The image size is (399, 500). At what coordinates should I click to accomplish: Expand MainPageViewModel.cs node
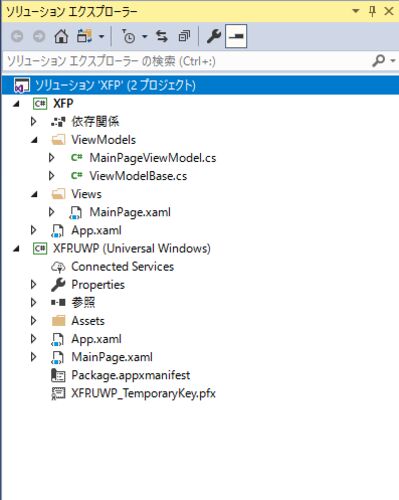click(x=51, y=158)
